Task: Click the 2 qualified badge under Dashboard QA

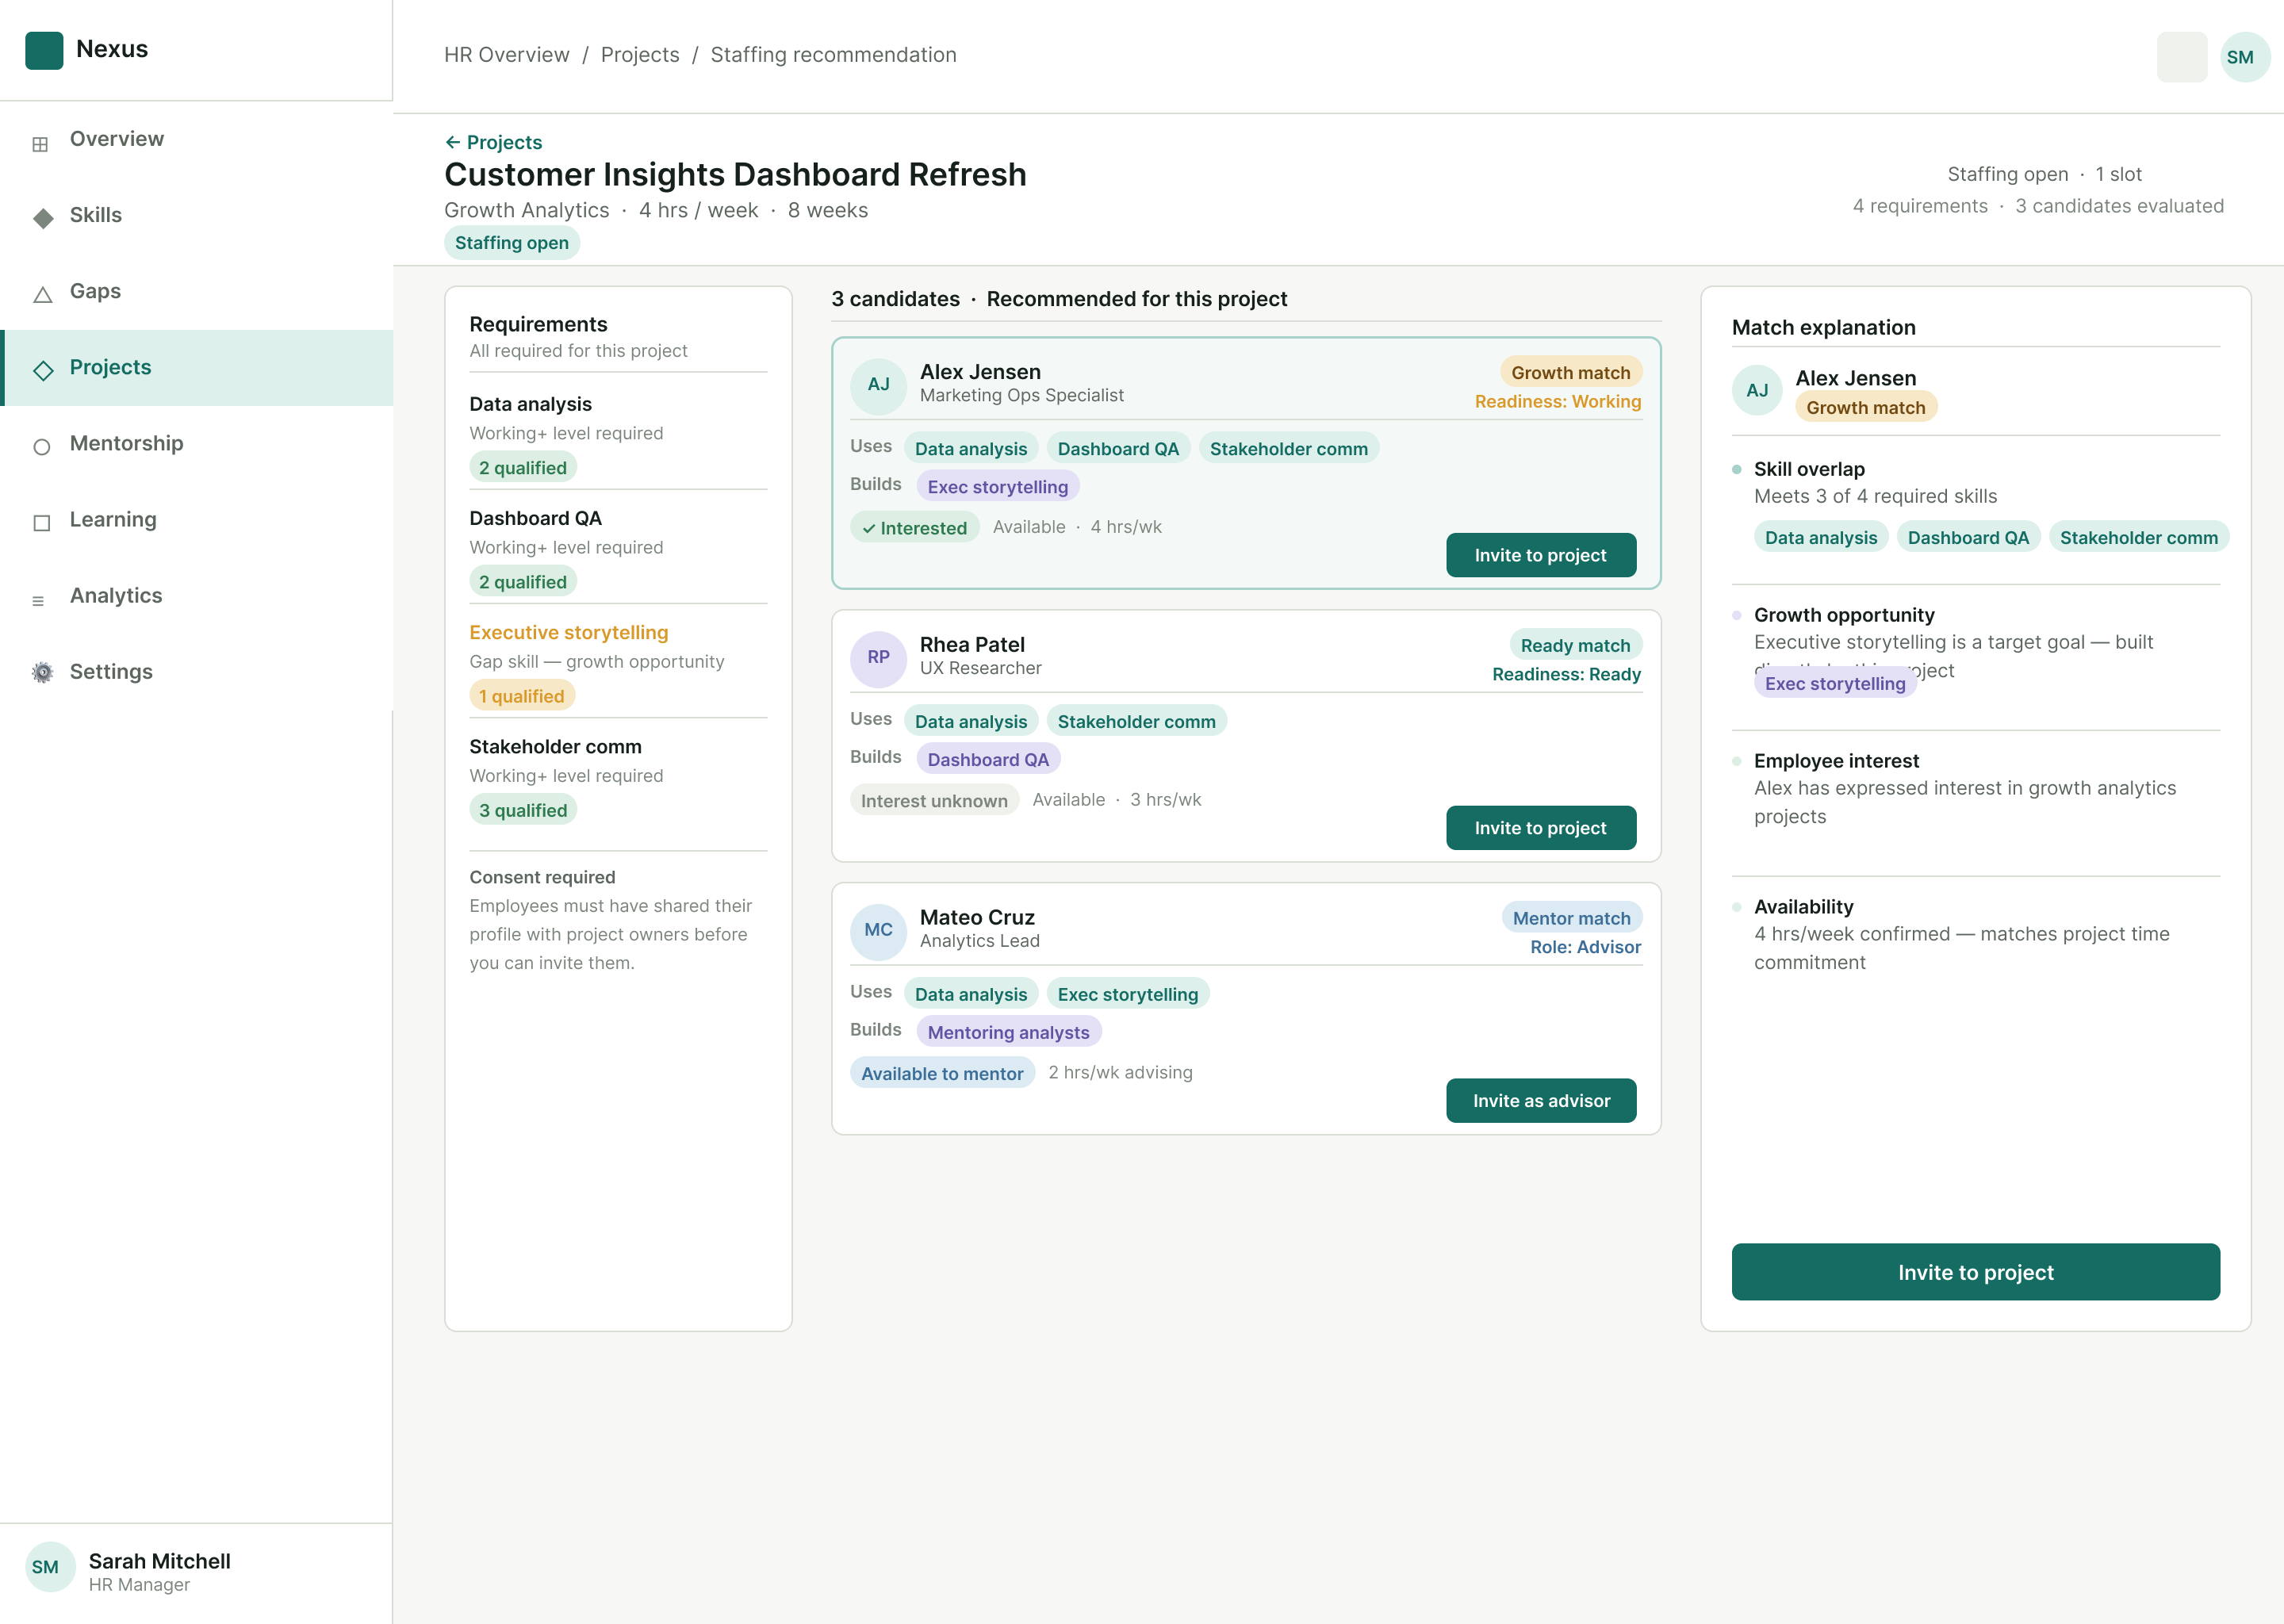Action: tap(522, 582)
